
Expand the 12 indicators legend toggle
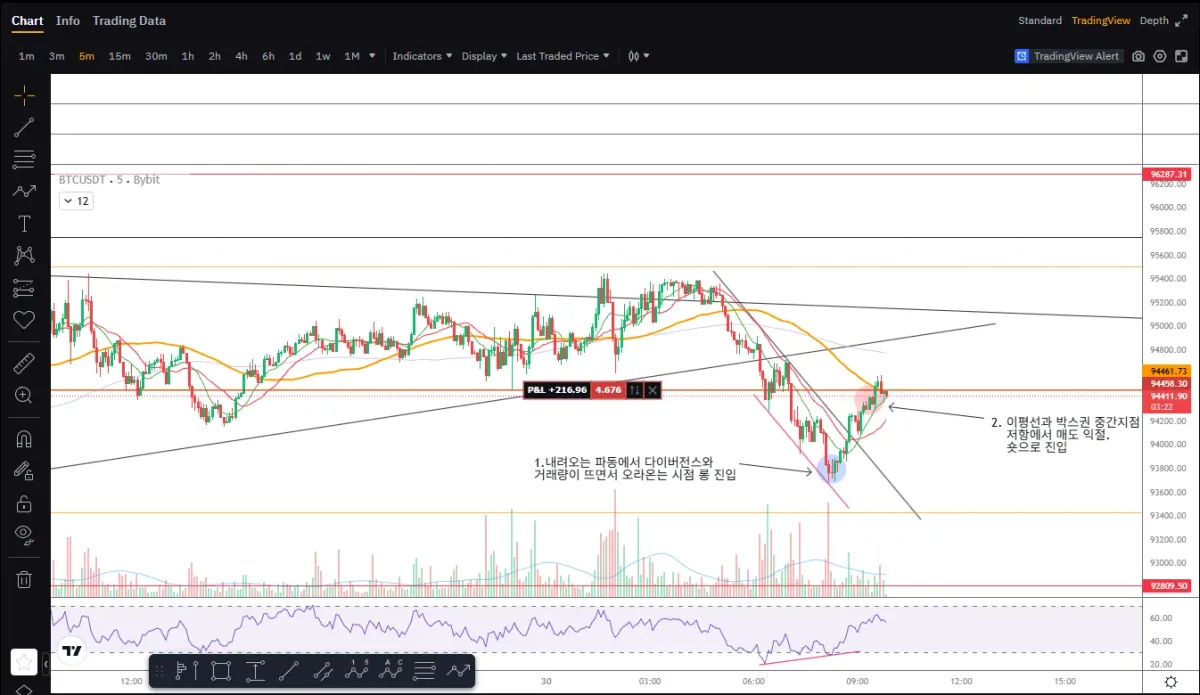pyautogui.click(x=76, y=201)
